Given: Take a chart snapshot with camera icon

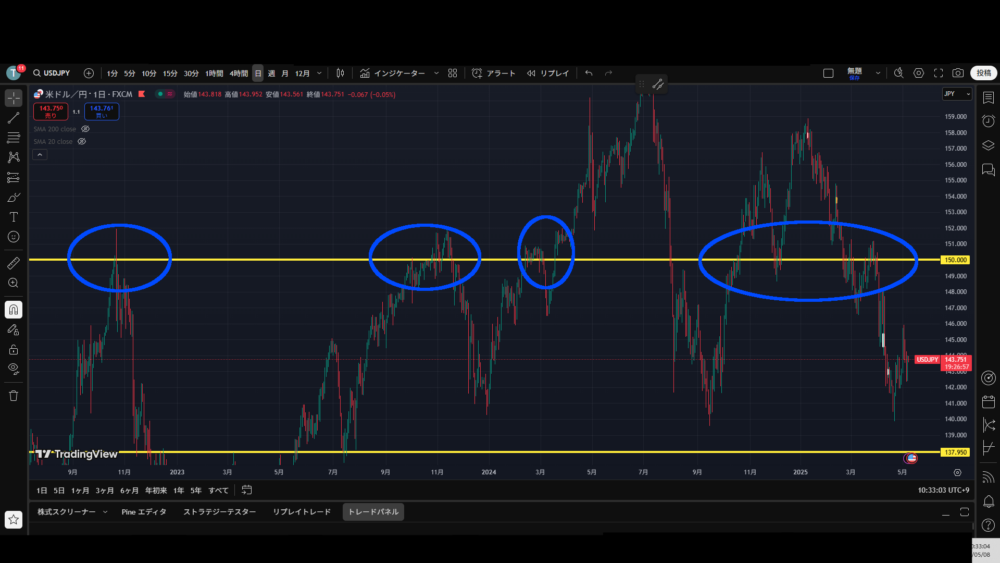Looking at the screenshot, I should tap(958, 73).
